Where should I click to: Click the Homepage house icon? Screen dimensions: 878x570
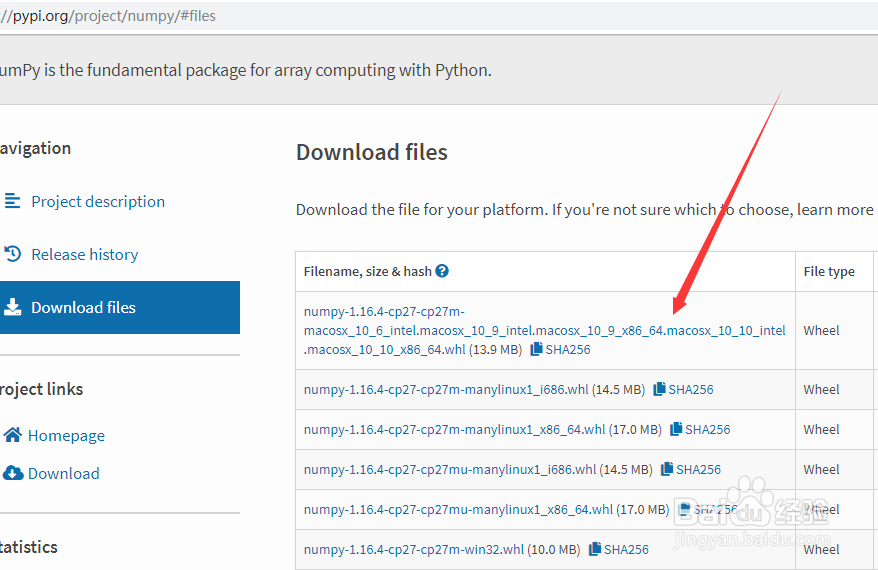tap(12, 434)
